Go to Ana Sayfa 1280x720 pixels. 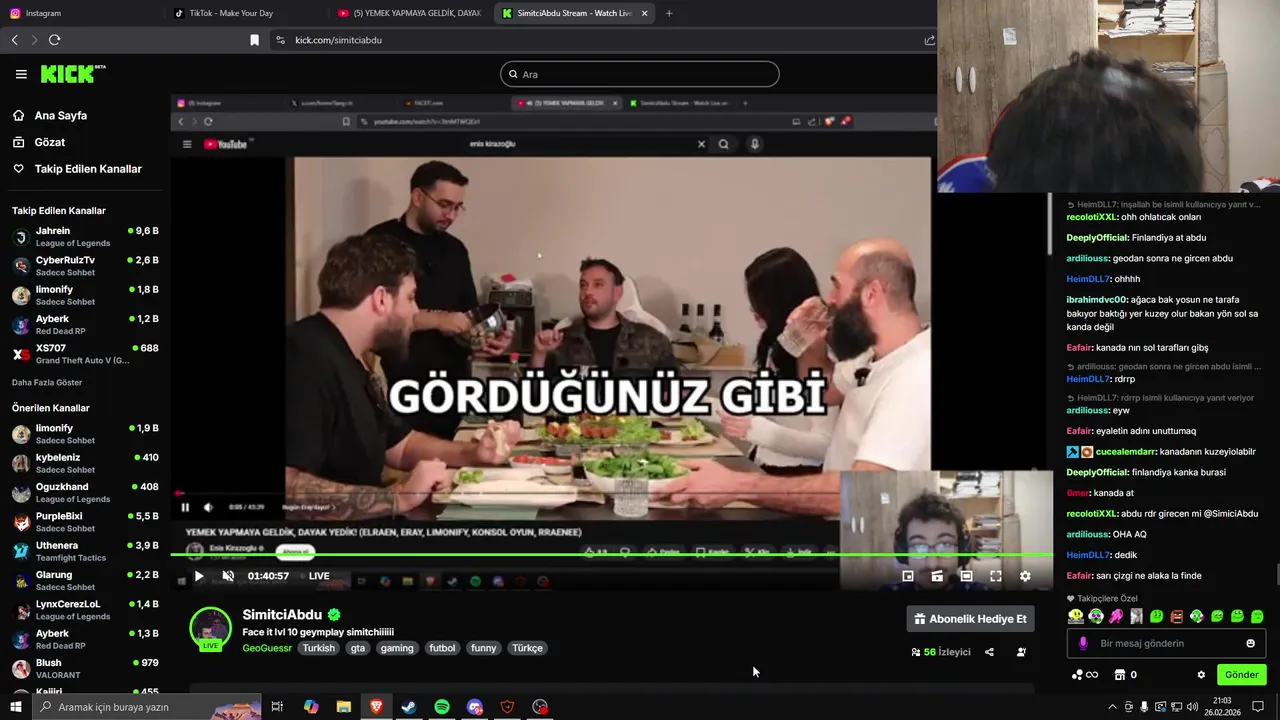(x=50, y=116)
